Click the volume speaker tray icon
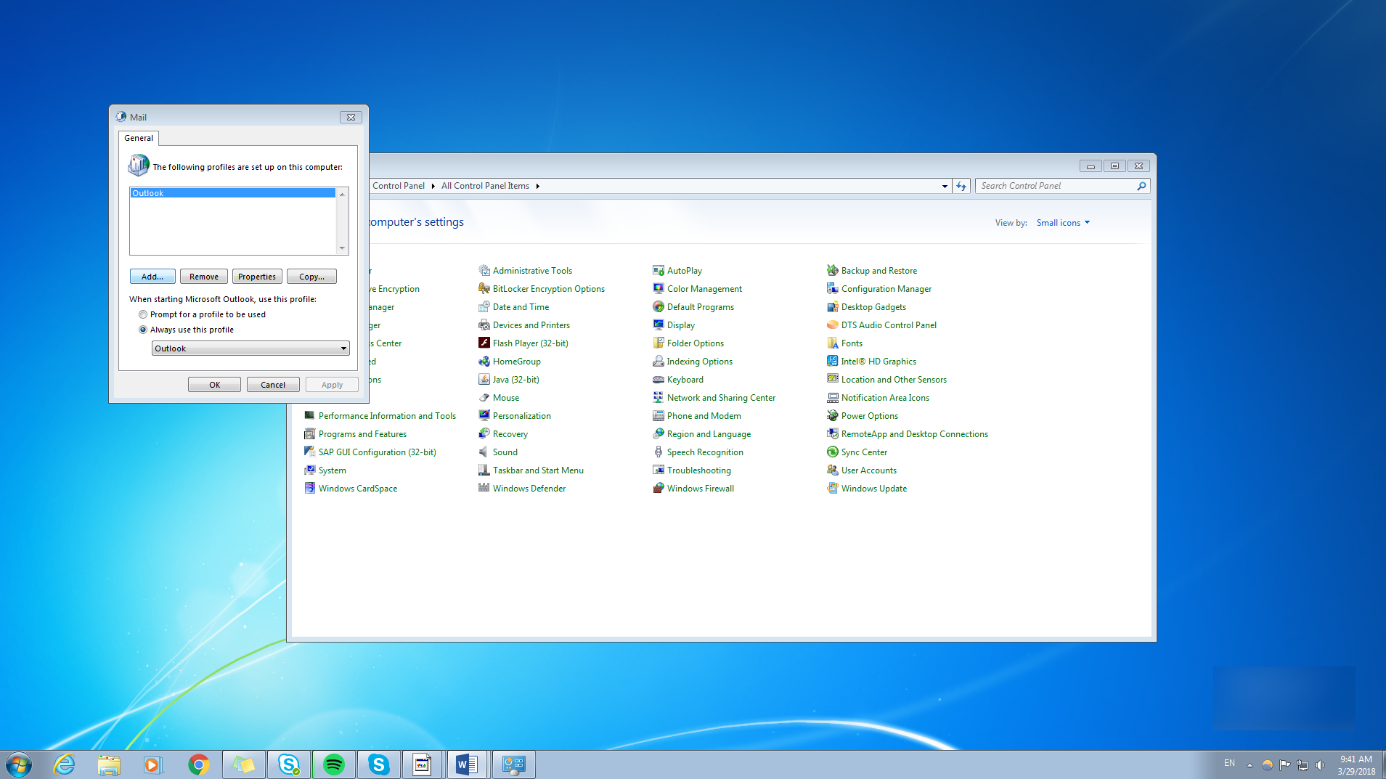Viewport: 1386px width, 779px height. pos(1319,765)
